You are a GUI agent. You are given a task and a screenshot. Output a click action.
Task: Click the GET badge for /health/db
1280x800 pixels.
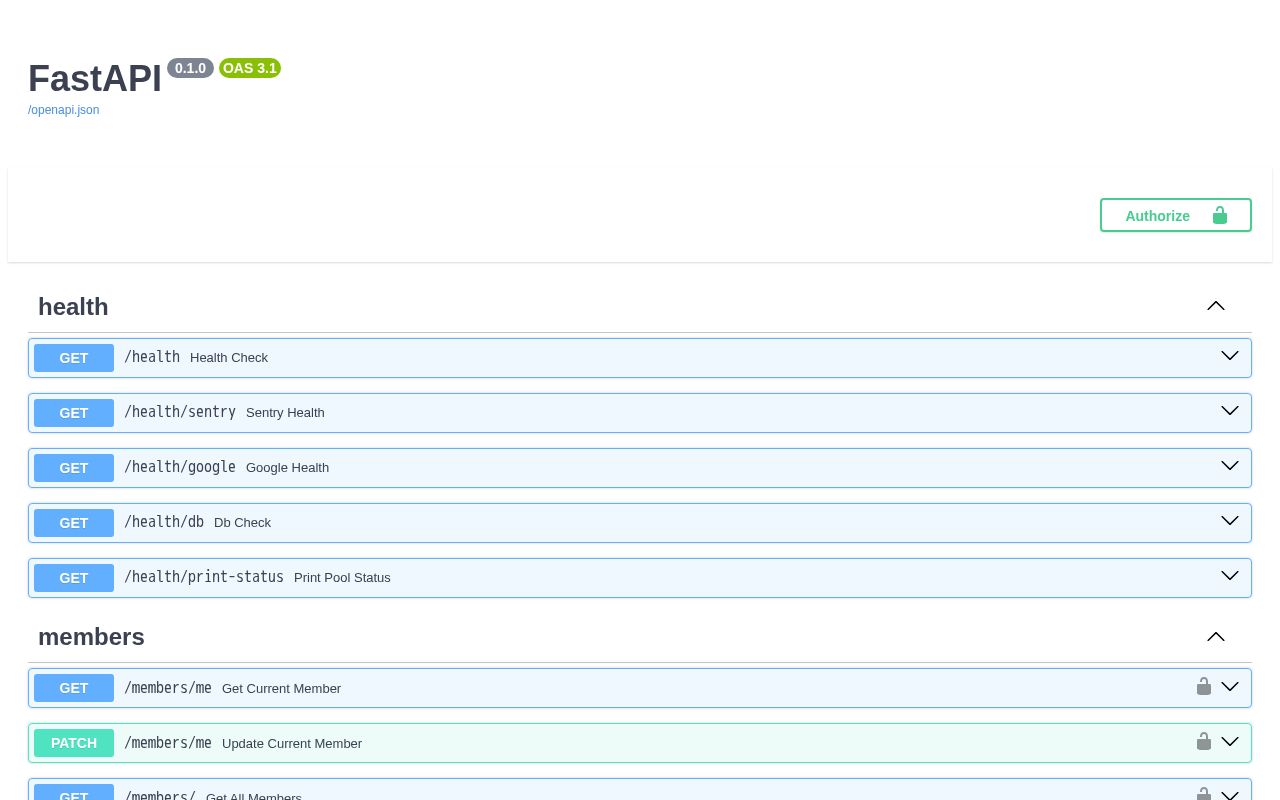(x=74, y=523)
